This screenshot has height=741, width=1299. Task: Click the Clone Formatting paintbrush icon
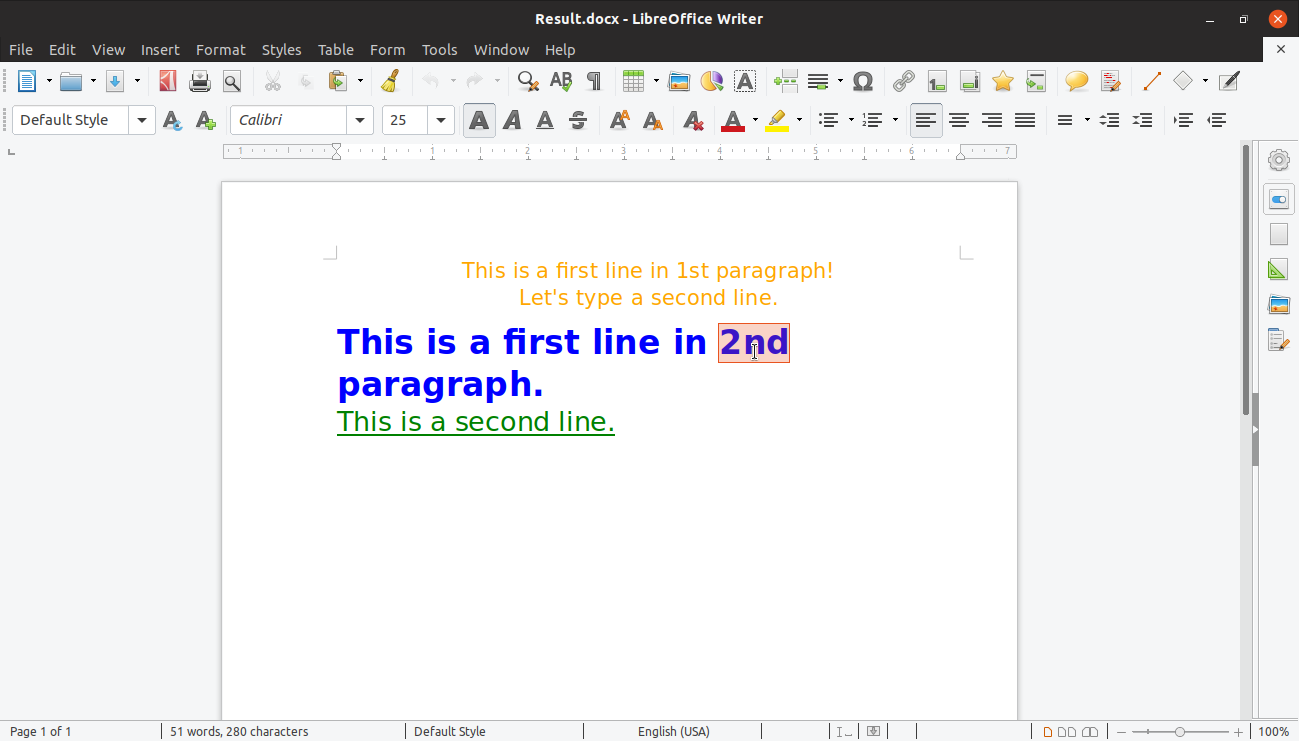[391, 81]
